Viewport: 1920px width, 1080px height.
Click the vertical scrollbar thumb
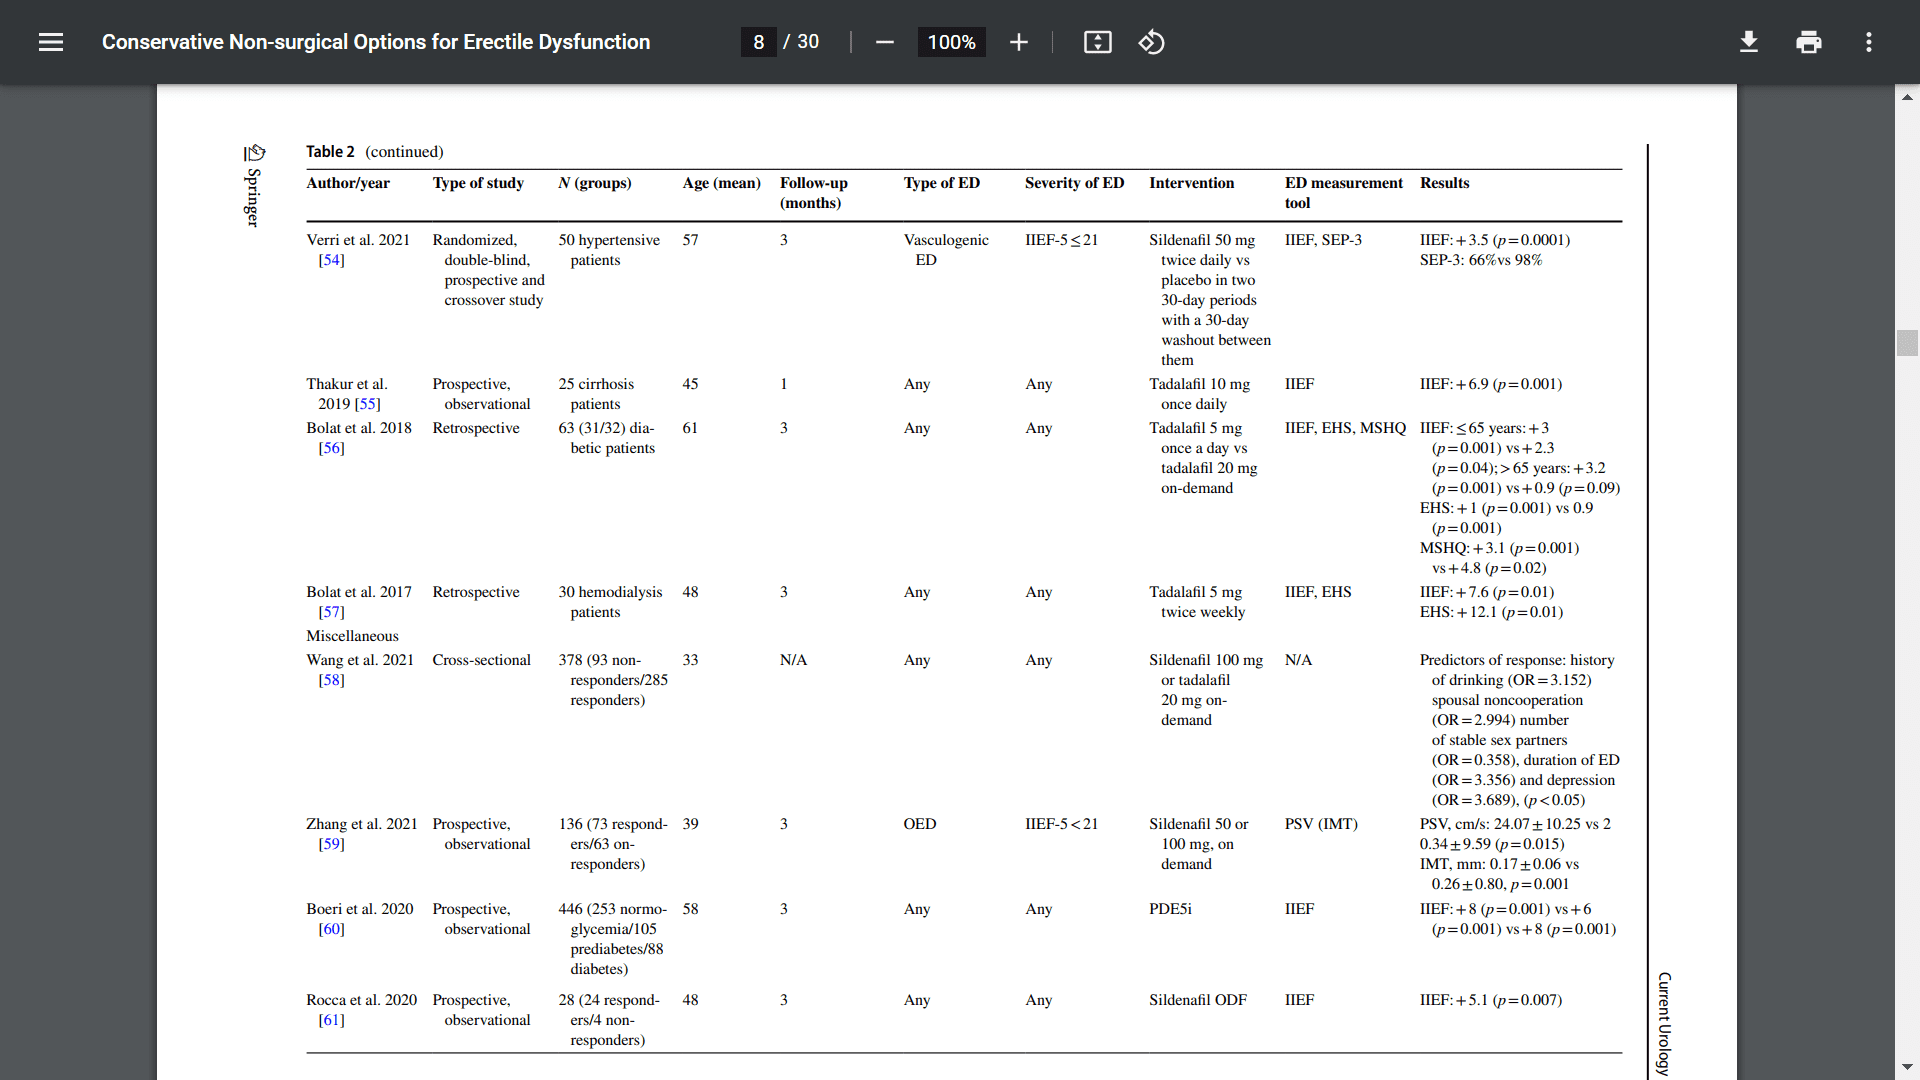point(1908,342)
